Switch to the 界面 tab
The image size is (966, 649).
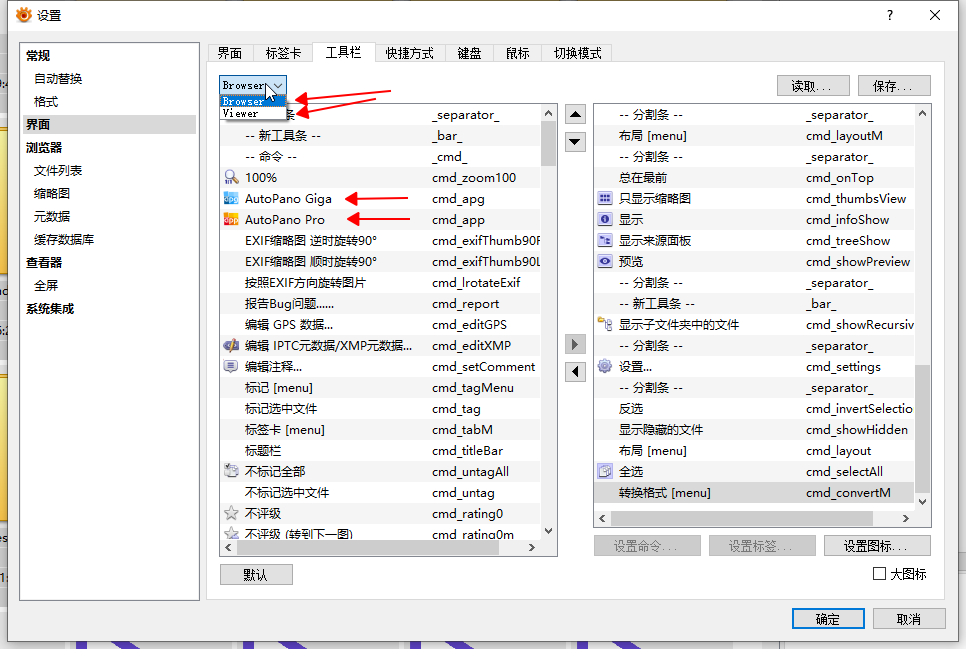(x=230, y=53)
